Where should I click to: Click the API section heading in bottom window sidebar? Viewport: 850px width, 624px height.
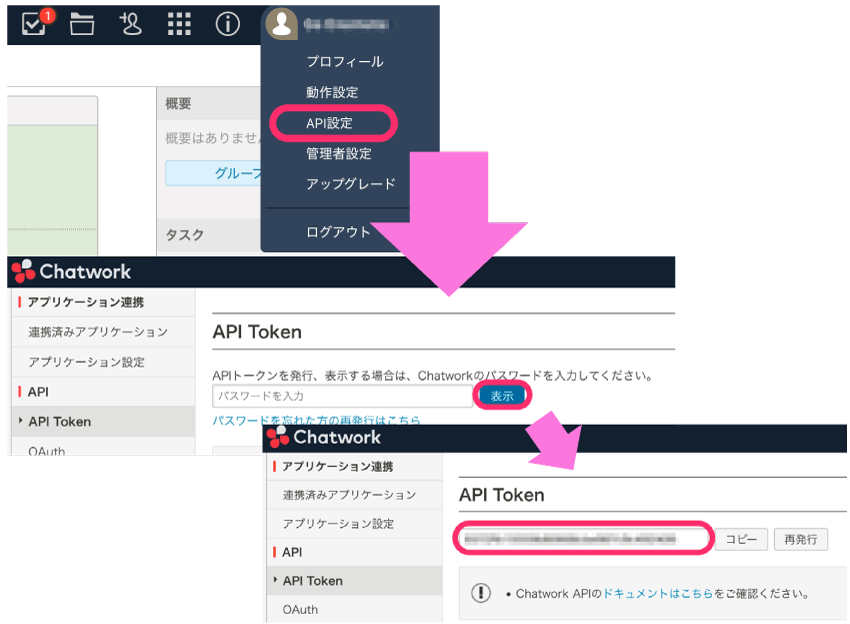[292, 552]
